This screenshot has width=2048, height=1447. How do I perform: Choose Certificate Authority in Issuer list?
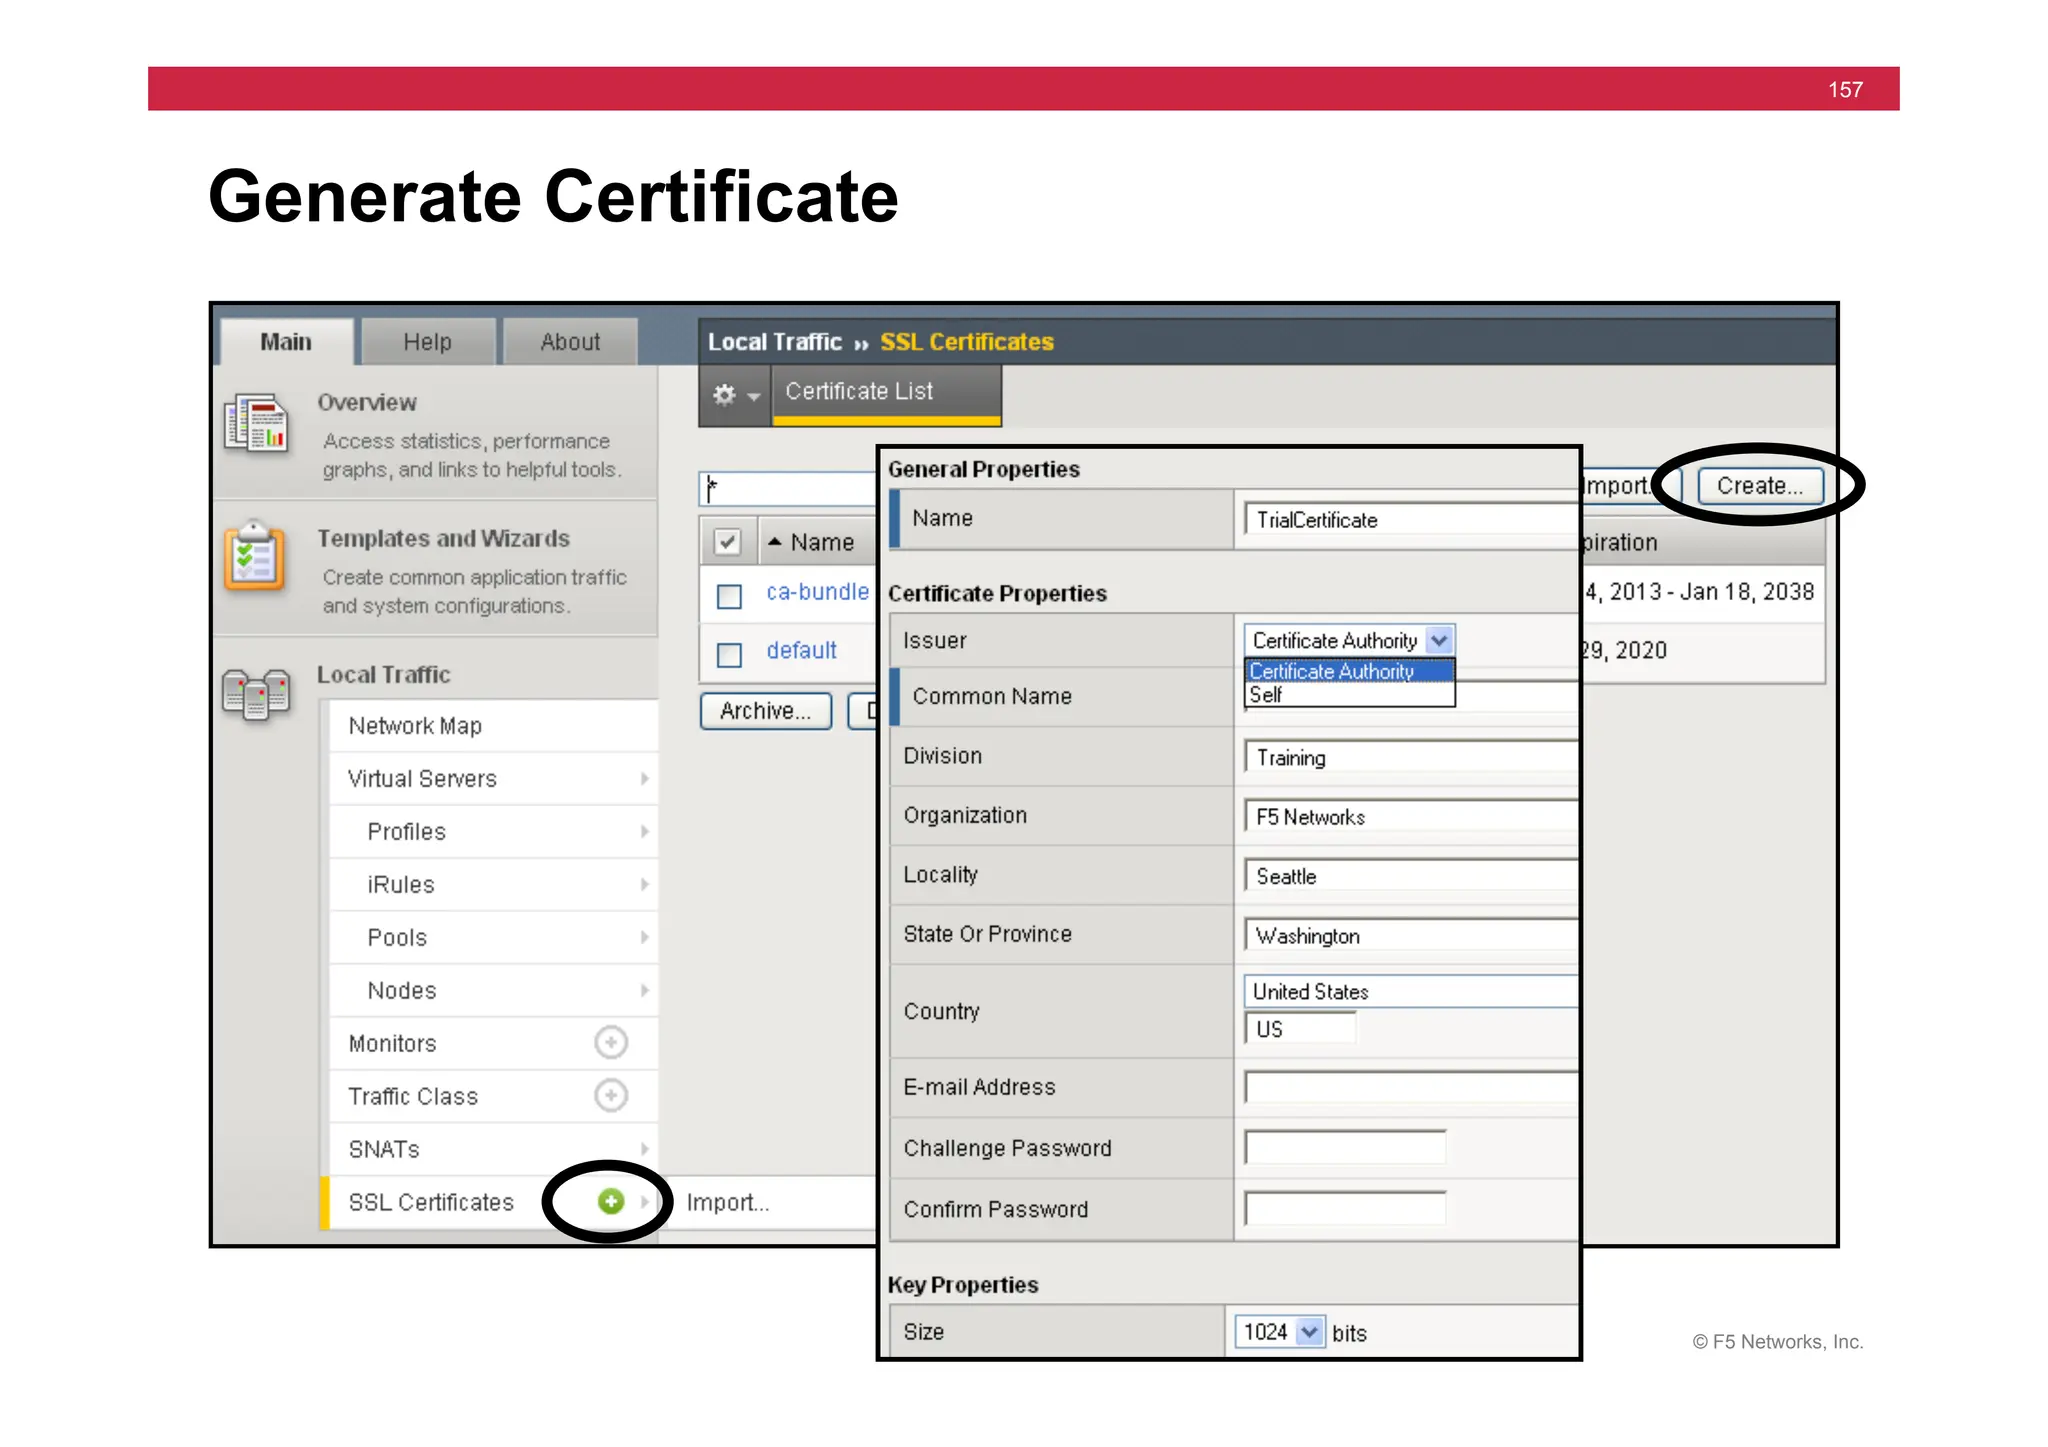pyautogui.click(x=1349, y=671)
